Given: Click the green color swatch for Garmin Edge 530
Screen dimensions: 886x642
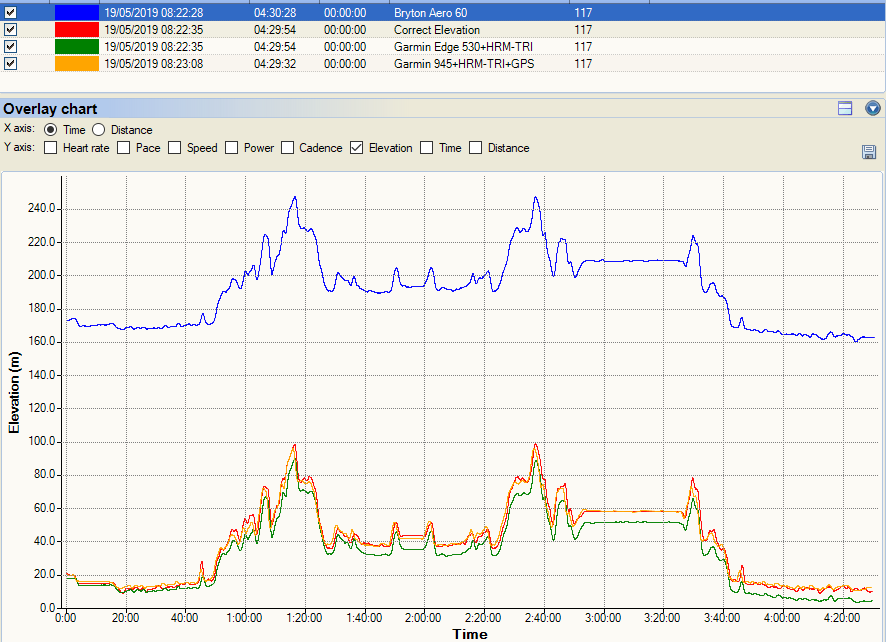Looking at the screenshot, I should (77, 46).
